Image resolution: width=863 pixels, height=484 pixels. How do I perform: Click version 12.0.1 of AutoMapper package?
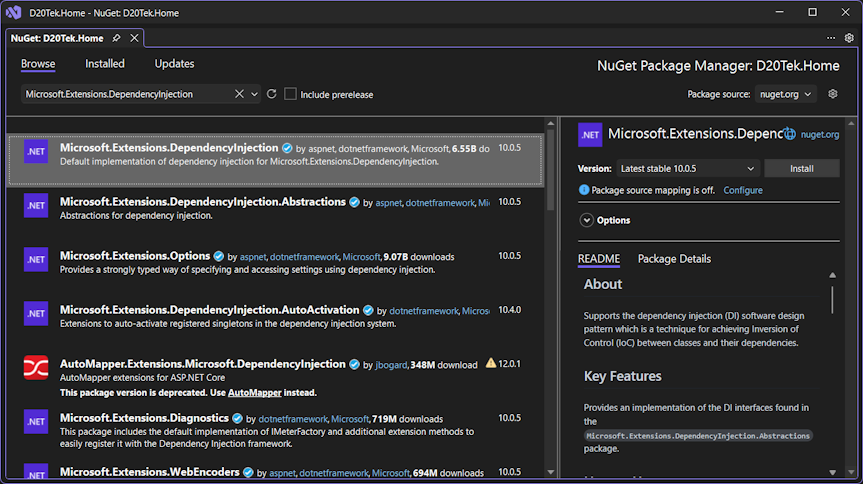click(x=510, y=364)
